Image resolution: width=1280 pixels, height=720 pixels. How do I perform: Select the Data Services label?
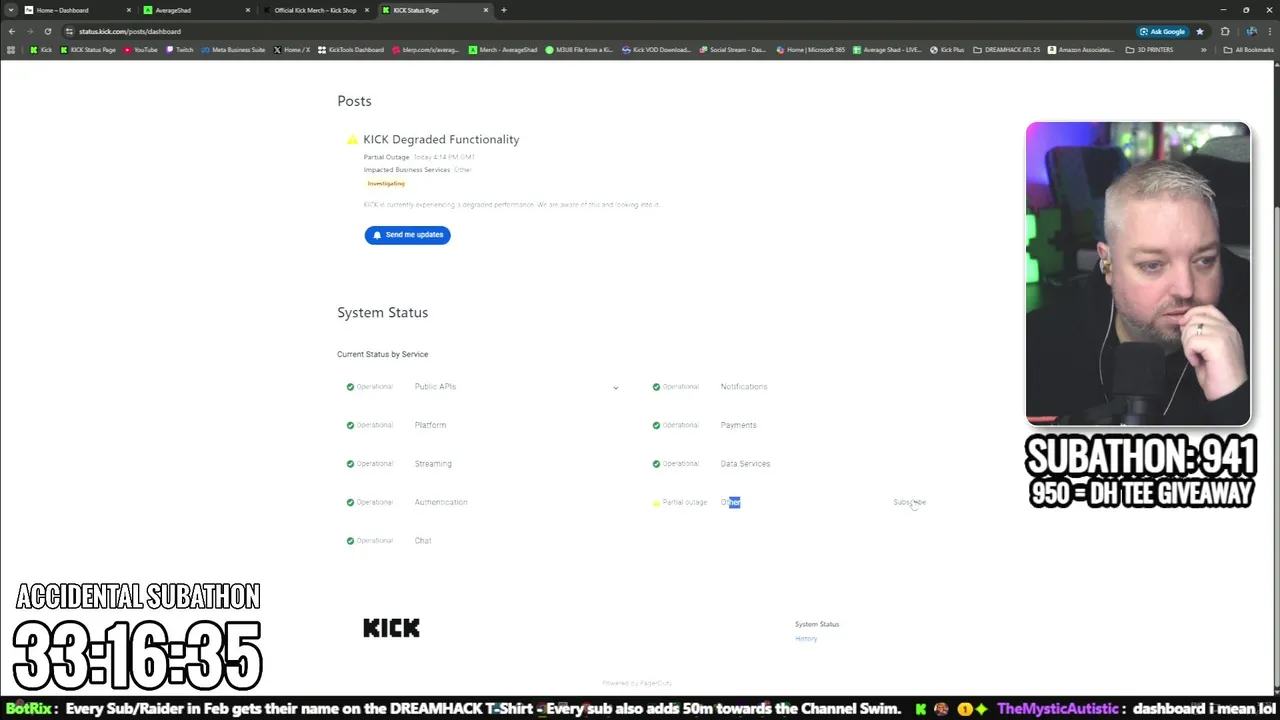point(745,464)
